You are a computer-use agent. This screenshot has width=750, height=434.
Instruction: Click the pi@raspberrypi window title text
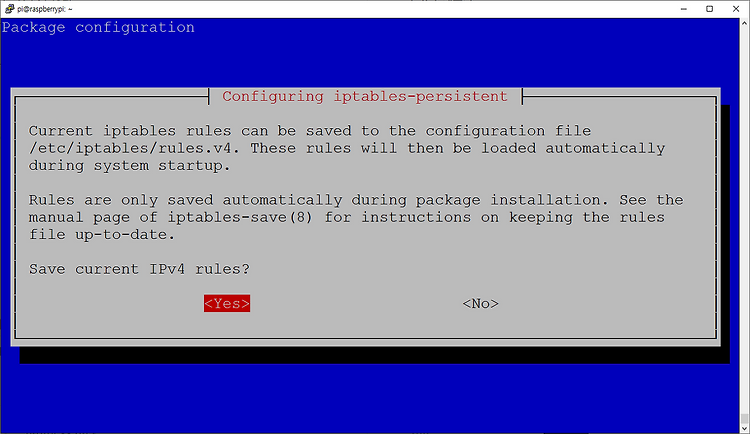tap(44, 9)
